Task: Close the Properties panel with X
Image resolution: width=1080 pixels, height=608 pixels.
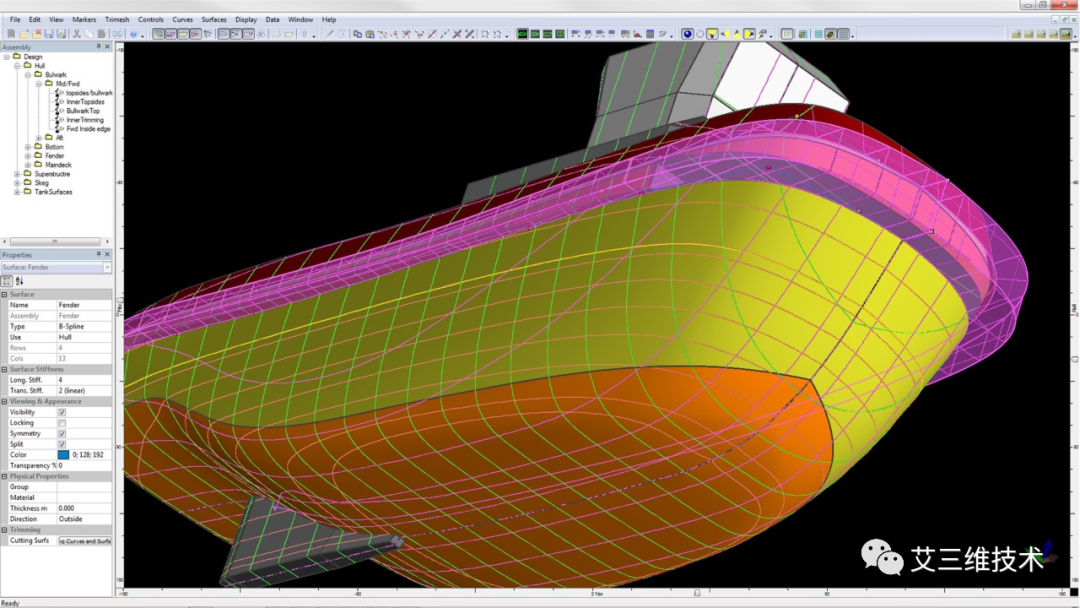Action: (107, 255)
